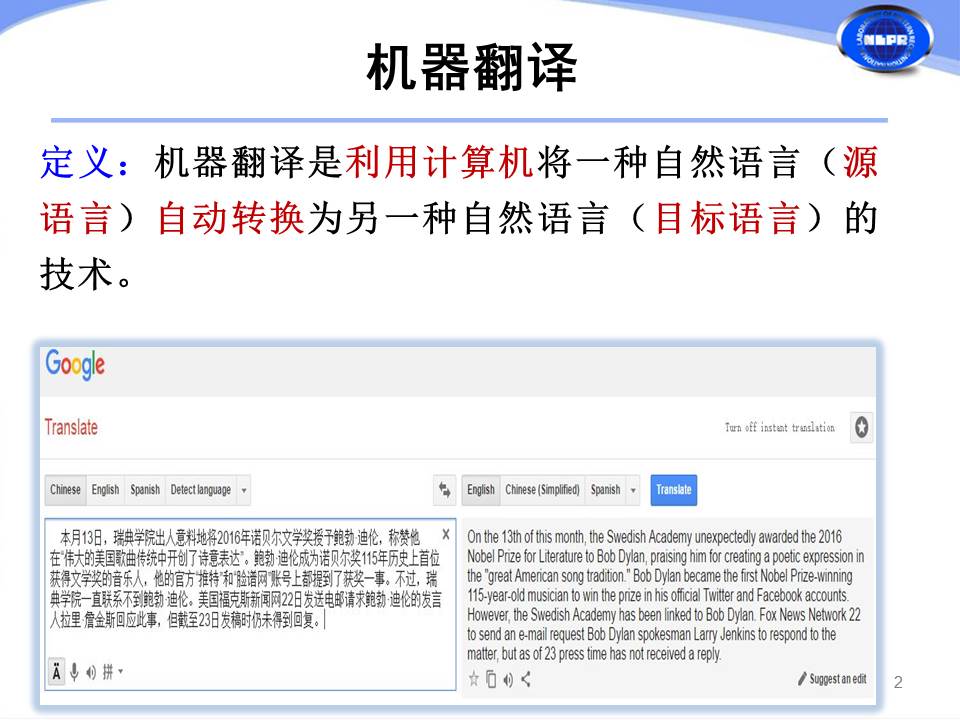Viewport: 960px width, 720px height.
Task: Copy translation using the clipboard icon
Action: pyautogui.click(x=491, y=679)
